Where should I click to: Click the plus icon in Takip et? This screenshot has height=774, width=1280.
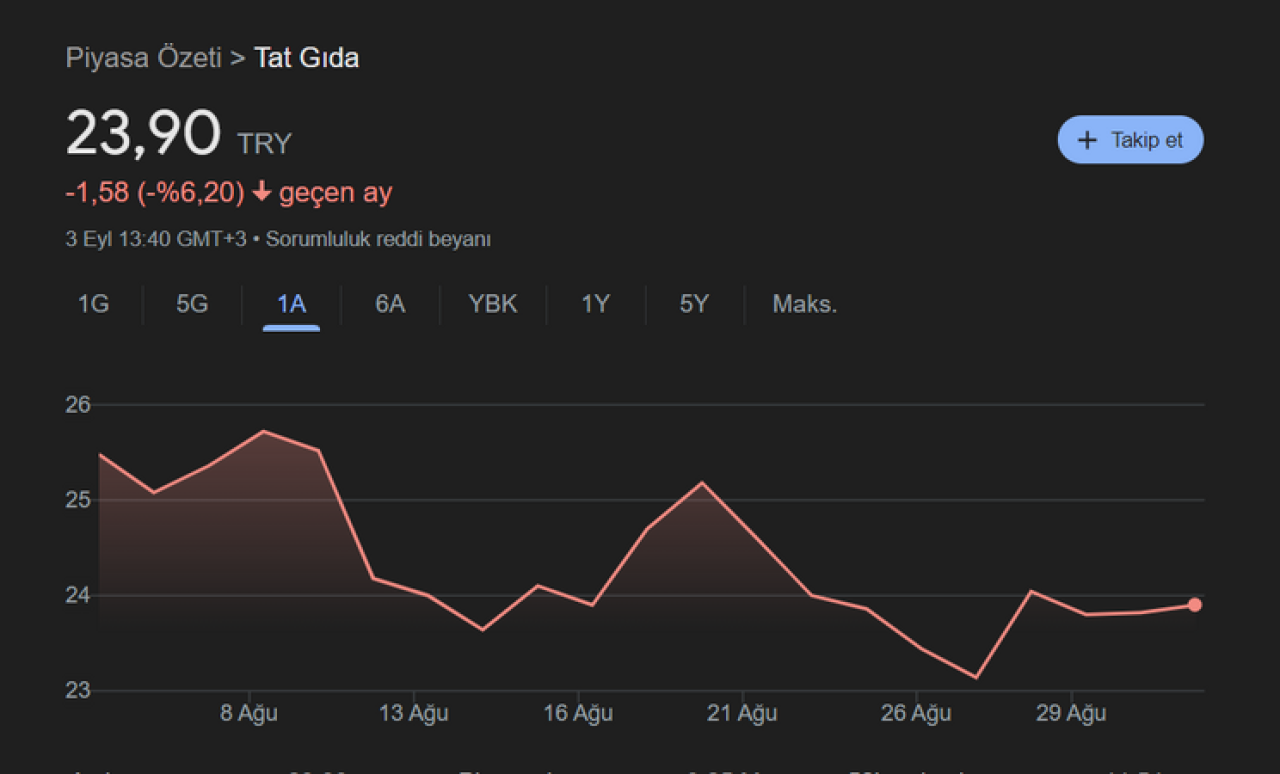(x=1087, y=140)
